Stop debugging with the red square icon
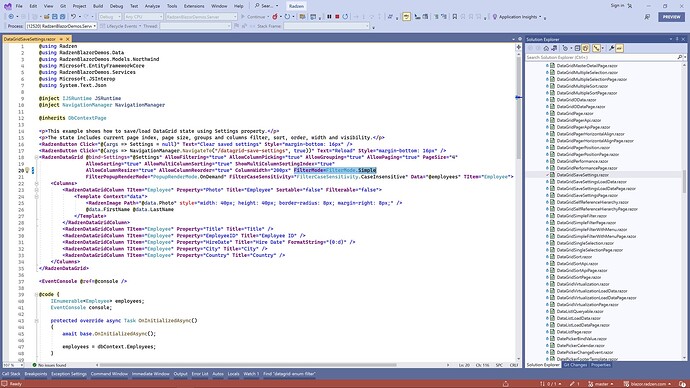 [x=337, y=17]
